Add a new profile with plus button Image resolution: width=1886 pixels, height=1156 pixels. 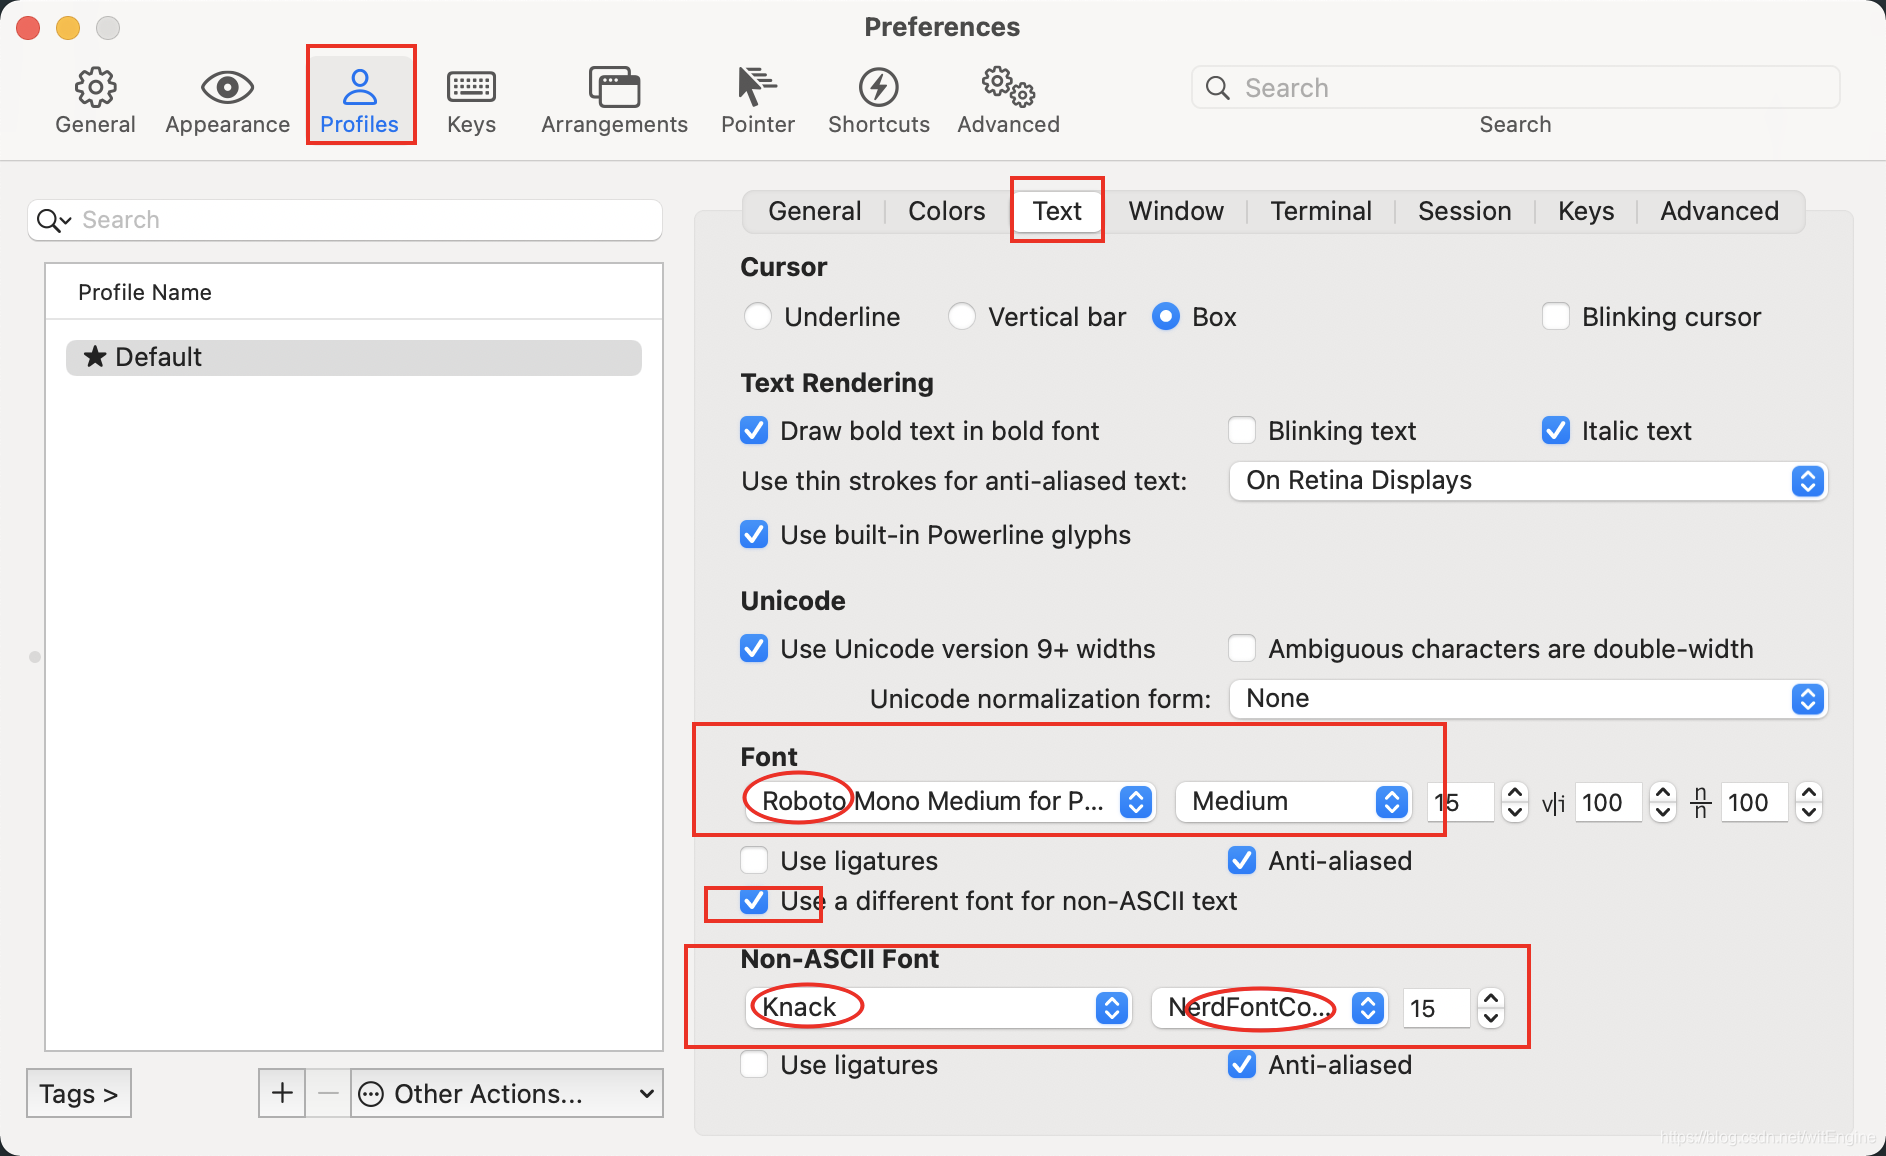[x=282, y=1093]
